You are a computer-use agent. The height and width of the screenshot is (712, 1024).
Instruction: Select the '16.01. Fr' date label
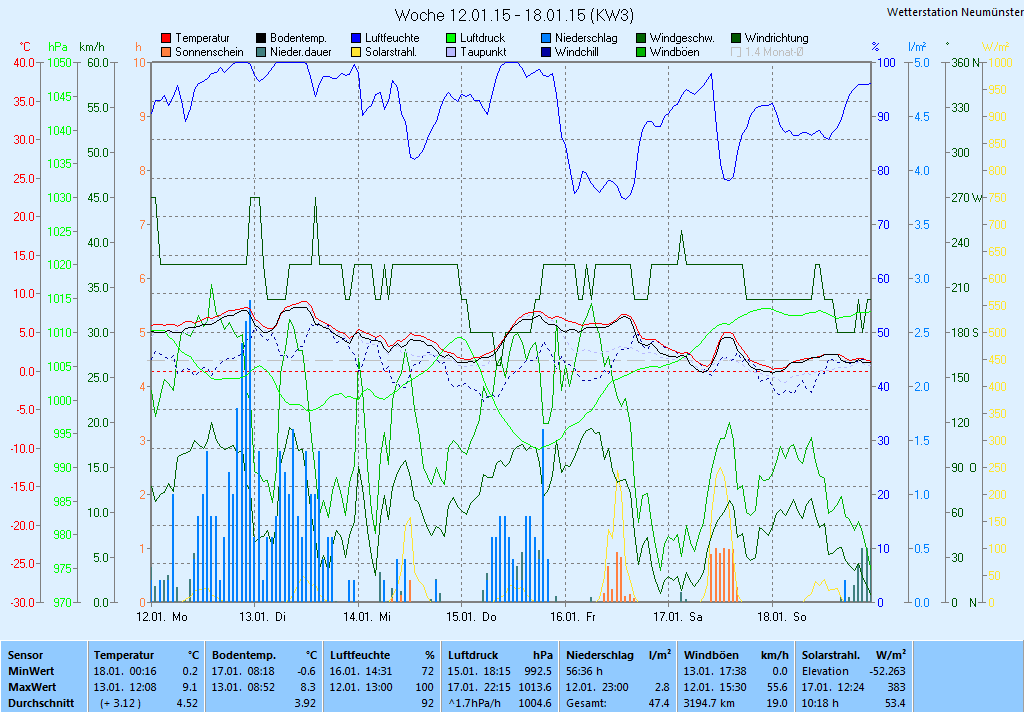point(573,617)
